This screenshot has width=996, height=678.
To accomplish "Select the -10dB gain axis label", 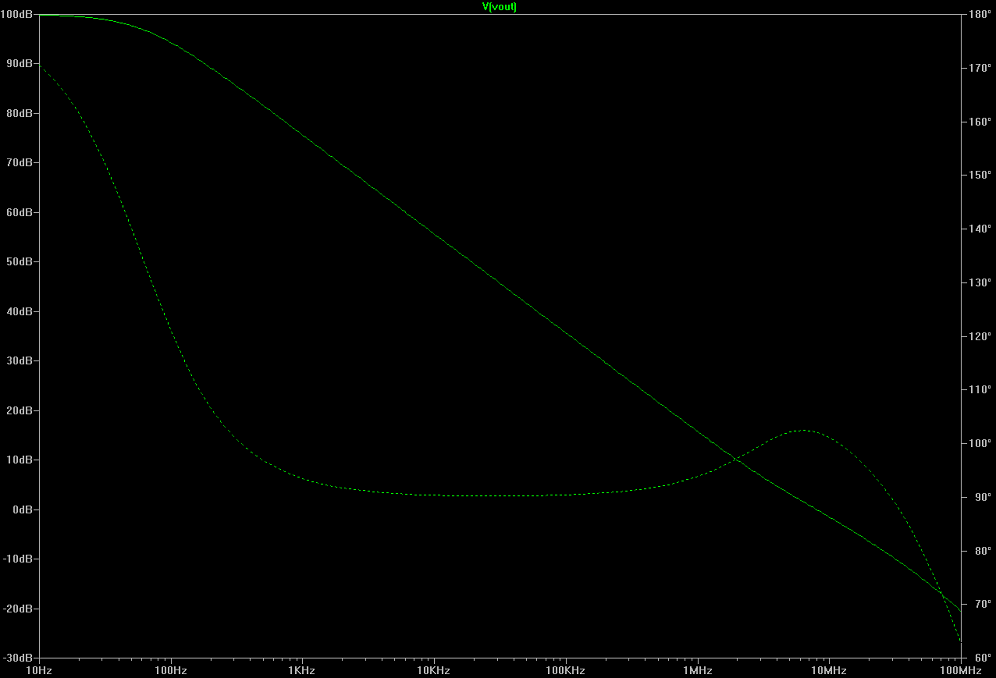I will [17, 559].
